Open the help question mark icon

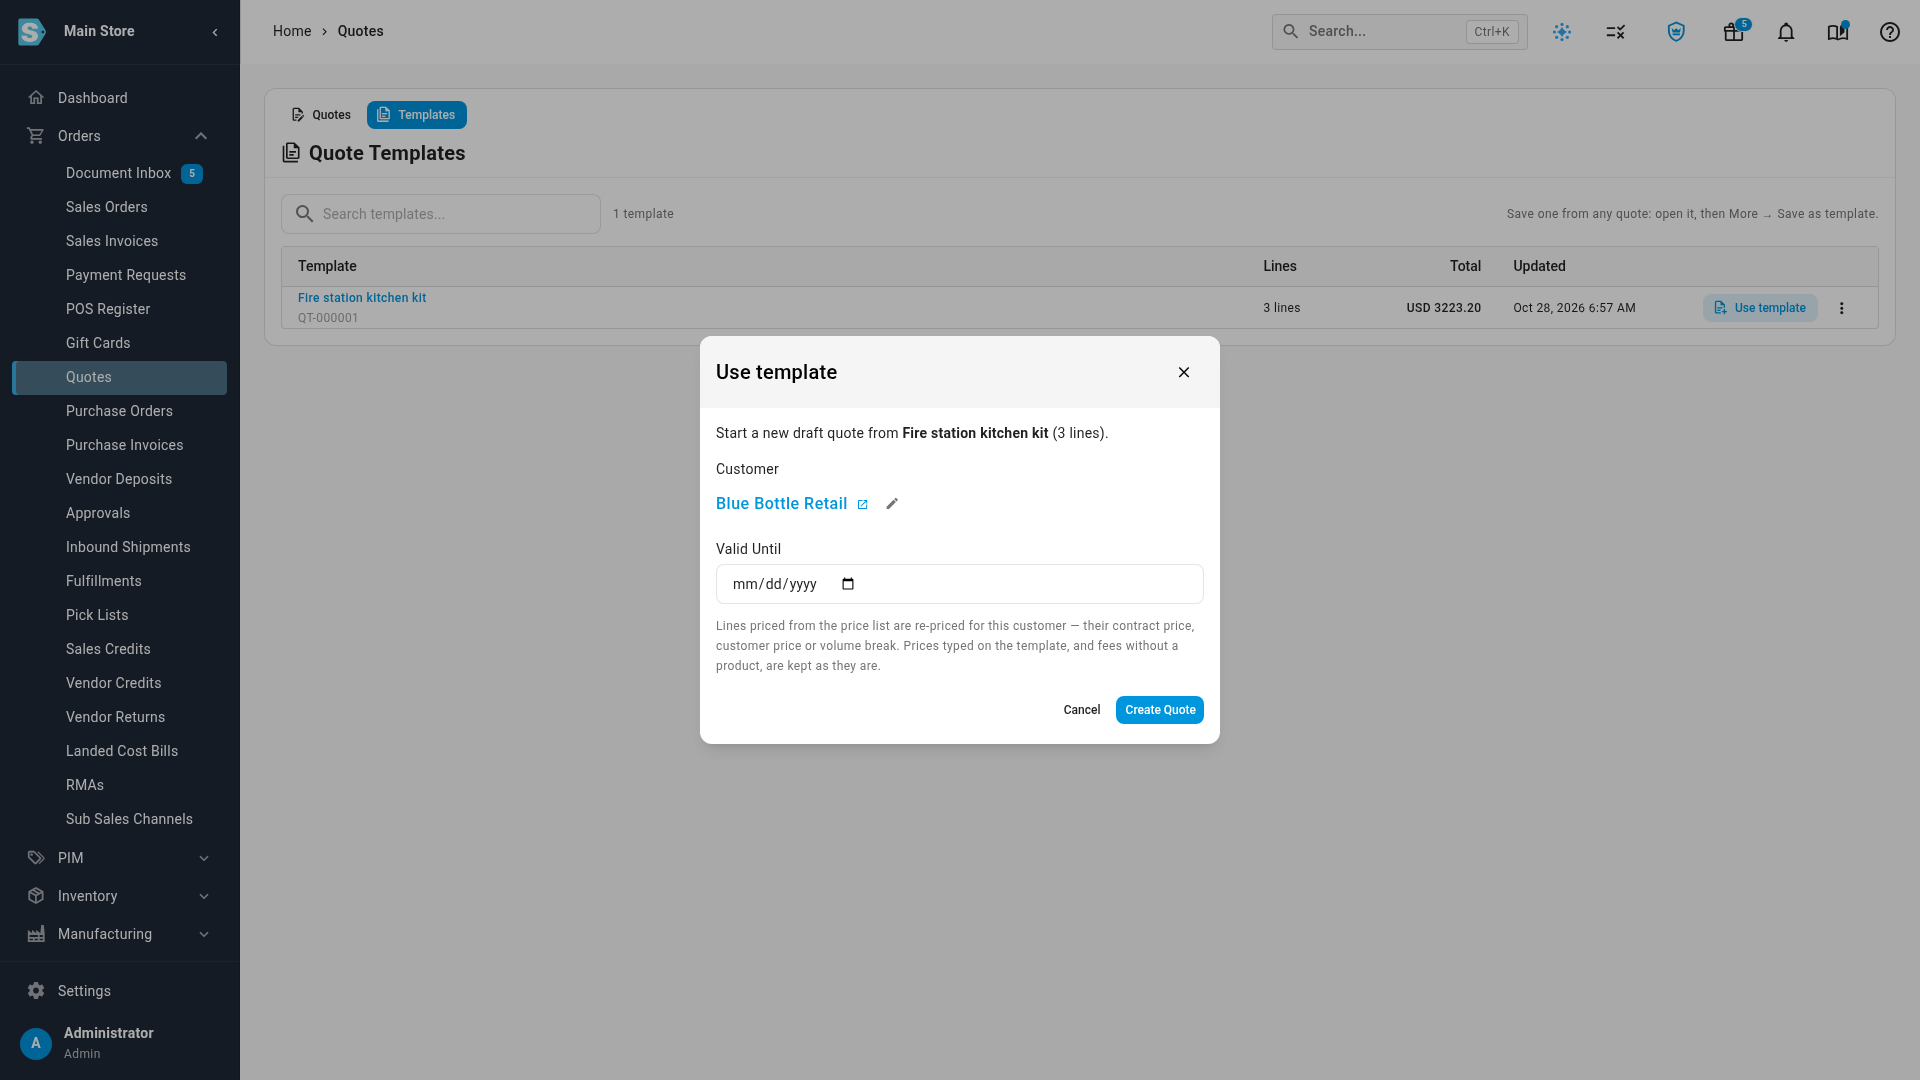click(x=1890, y=32)
